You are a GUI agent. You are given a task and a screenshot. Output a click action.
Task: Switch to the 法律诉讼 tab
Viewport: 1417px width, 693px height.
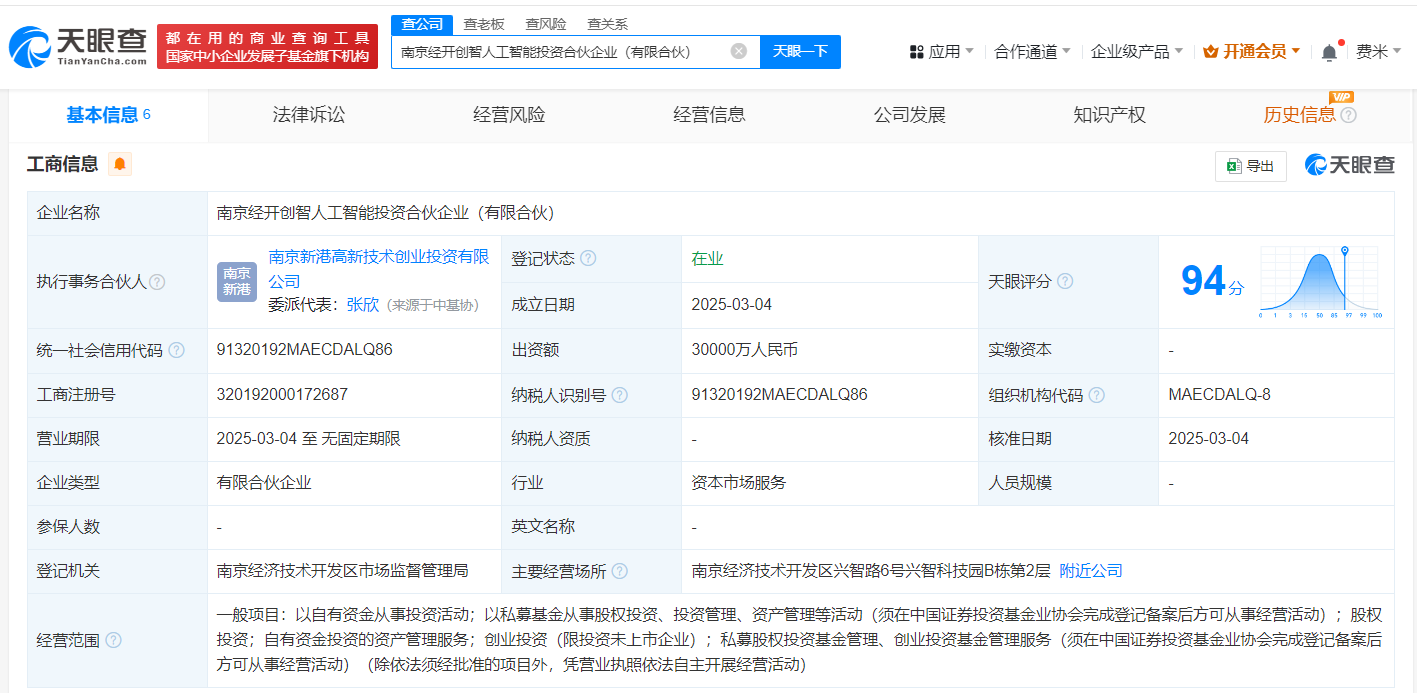tap(308, 115)
